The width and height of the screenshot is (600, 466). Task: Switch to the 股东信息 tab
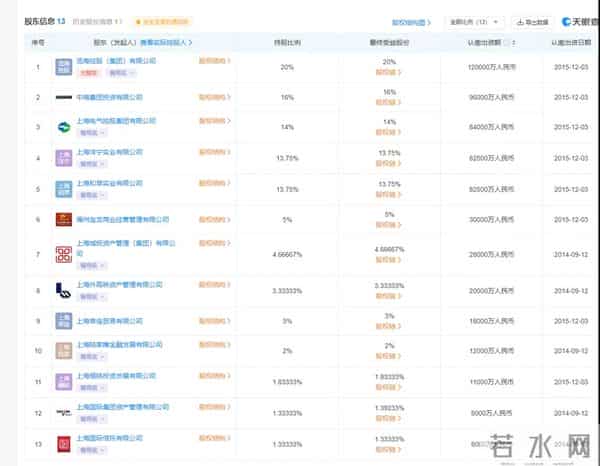(45, 20)
